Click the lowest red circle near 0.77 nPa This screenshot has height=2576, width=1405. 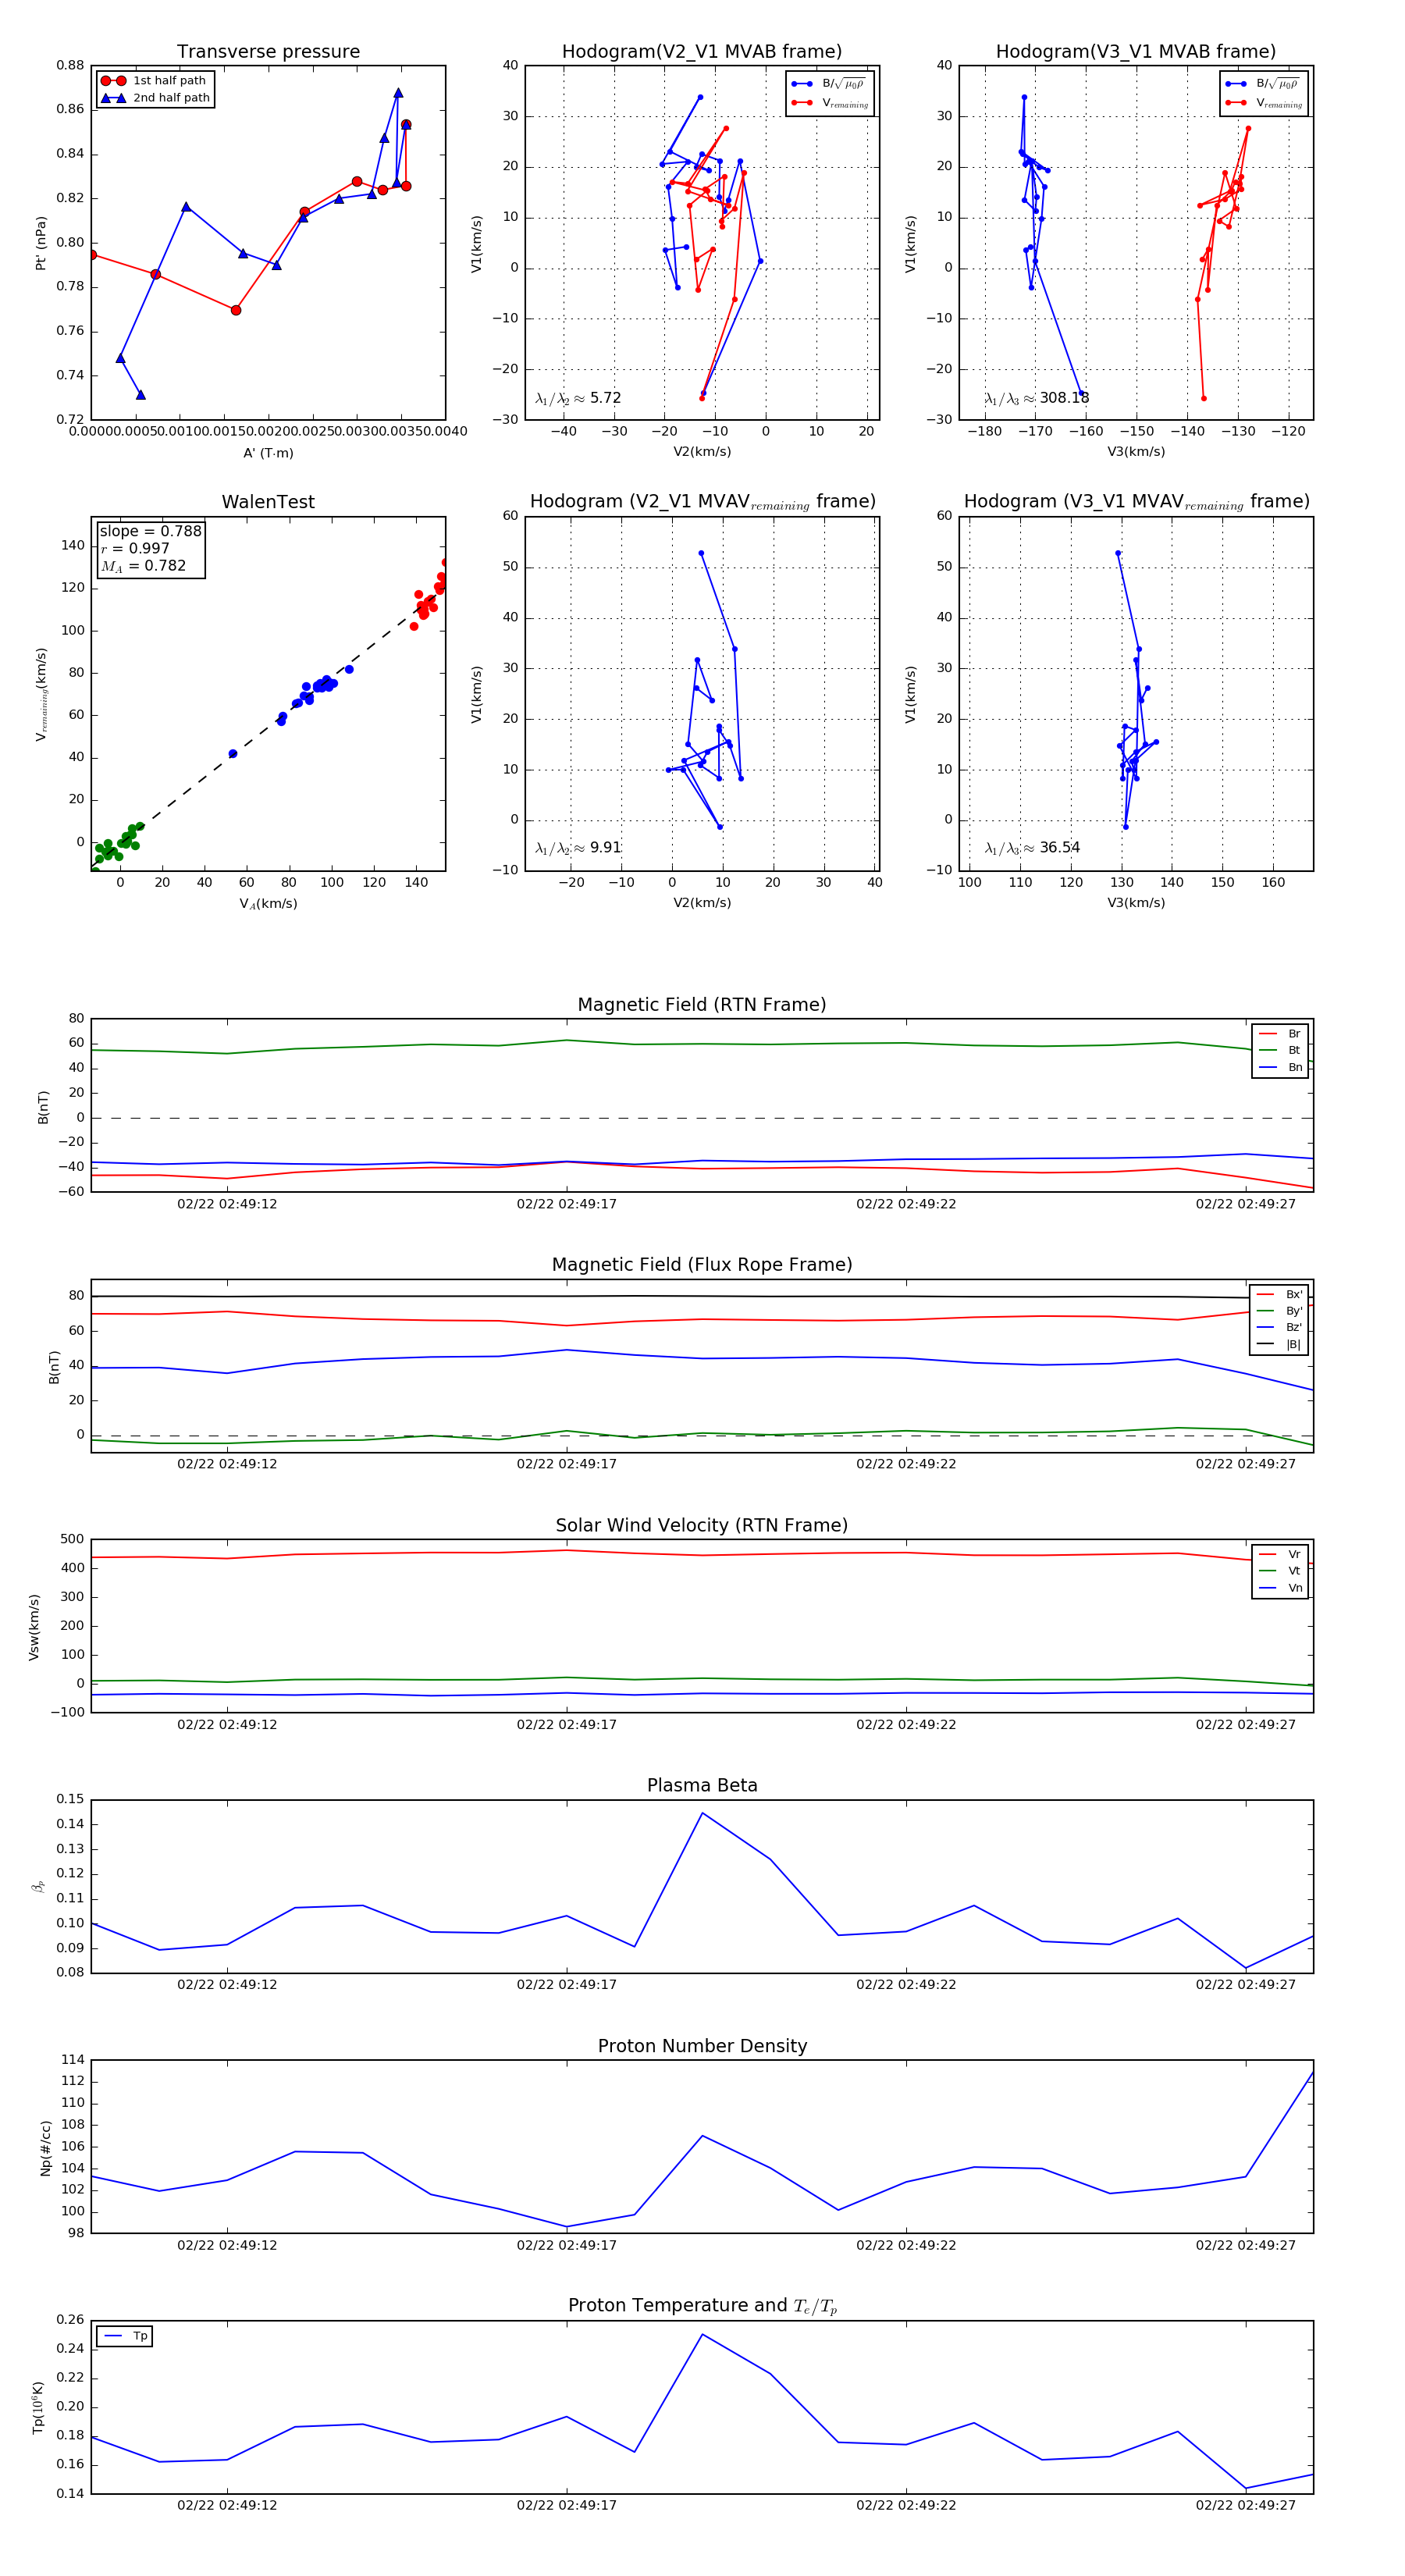236,310
